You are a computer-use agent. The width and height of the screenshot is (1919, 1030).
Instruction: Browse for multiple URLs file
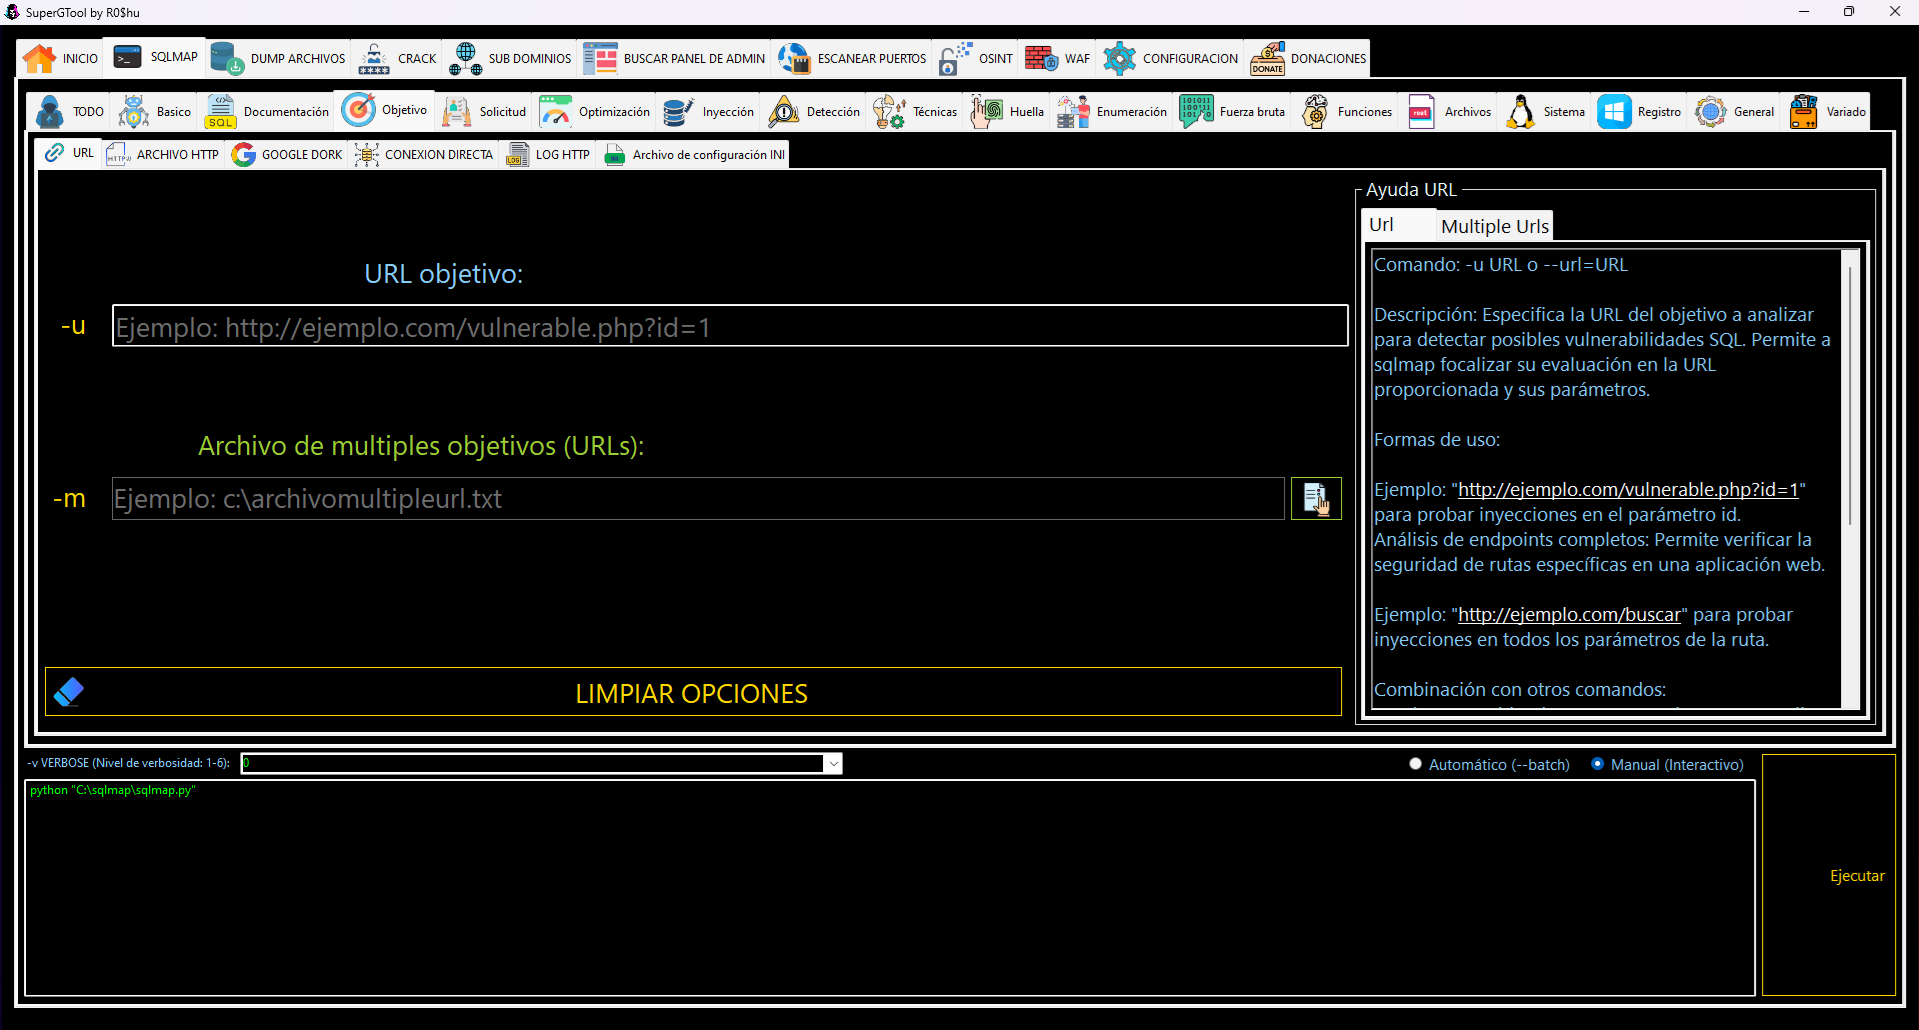pyautogui.click(x=1316, y=498)
